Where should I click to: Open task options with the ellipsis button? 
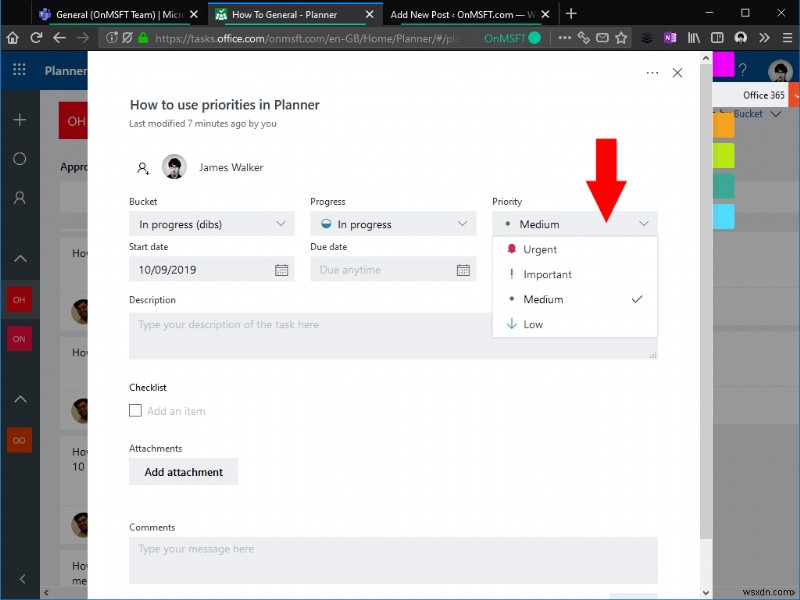tap(652, 72)
